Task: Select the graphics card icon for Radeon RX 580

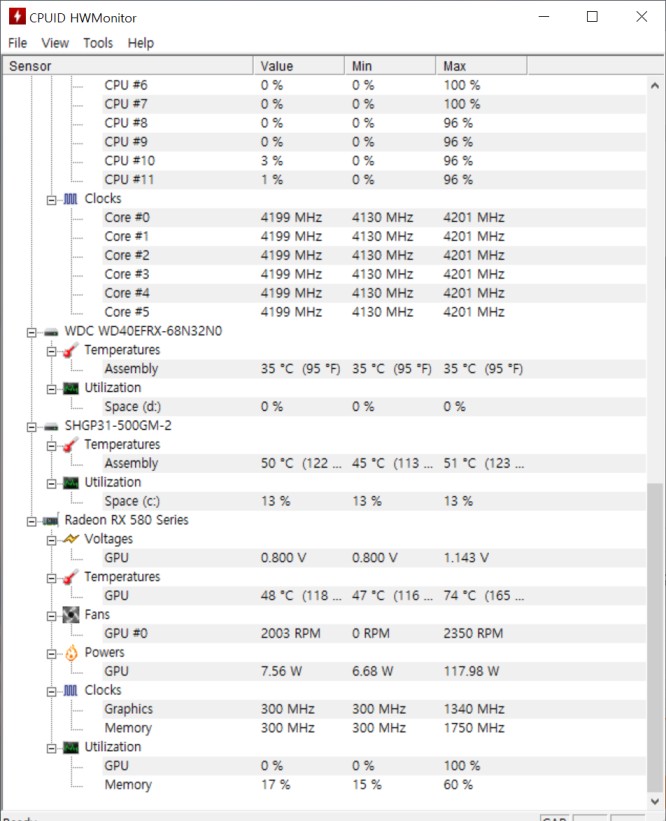Action: tap(50, 520)
